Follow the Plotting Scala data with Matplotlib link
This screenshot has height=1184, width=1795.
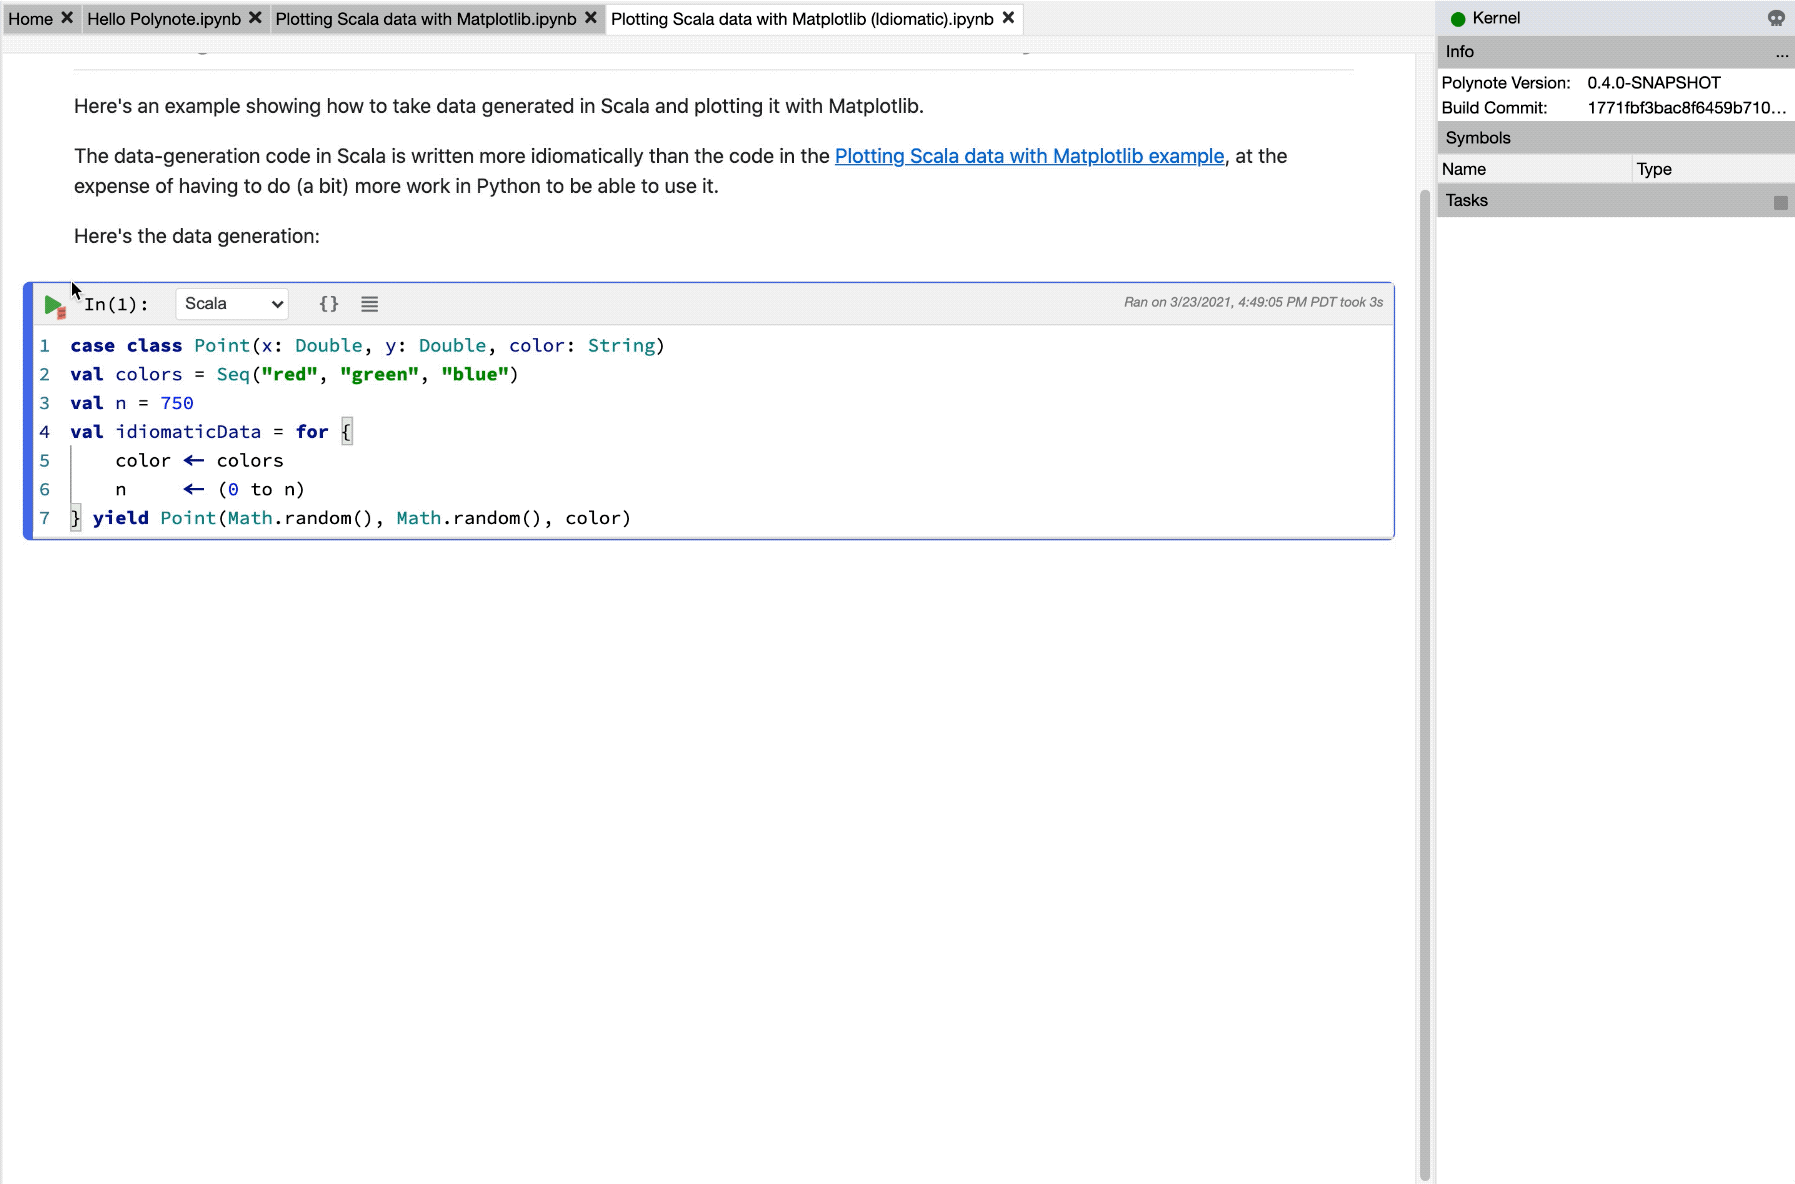click(x=1029, y=156)
